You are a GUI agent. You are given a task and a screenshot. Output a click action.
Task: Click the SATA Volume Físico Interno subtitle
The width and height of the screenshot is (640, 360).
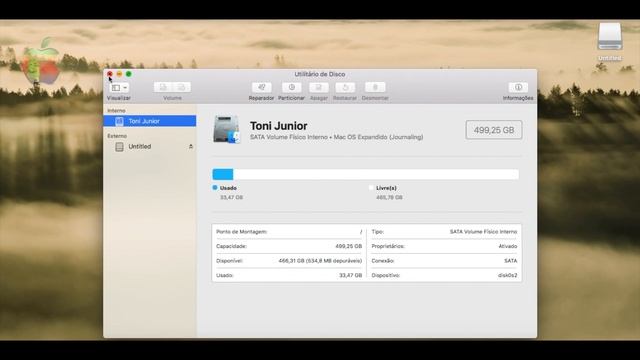[x=336, y=137]
